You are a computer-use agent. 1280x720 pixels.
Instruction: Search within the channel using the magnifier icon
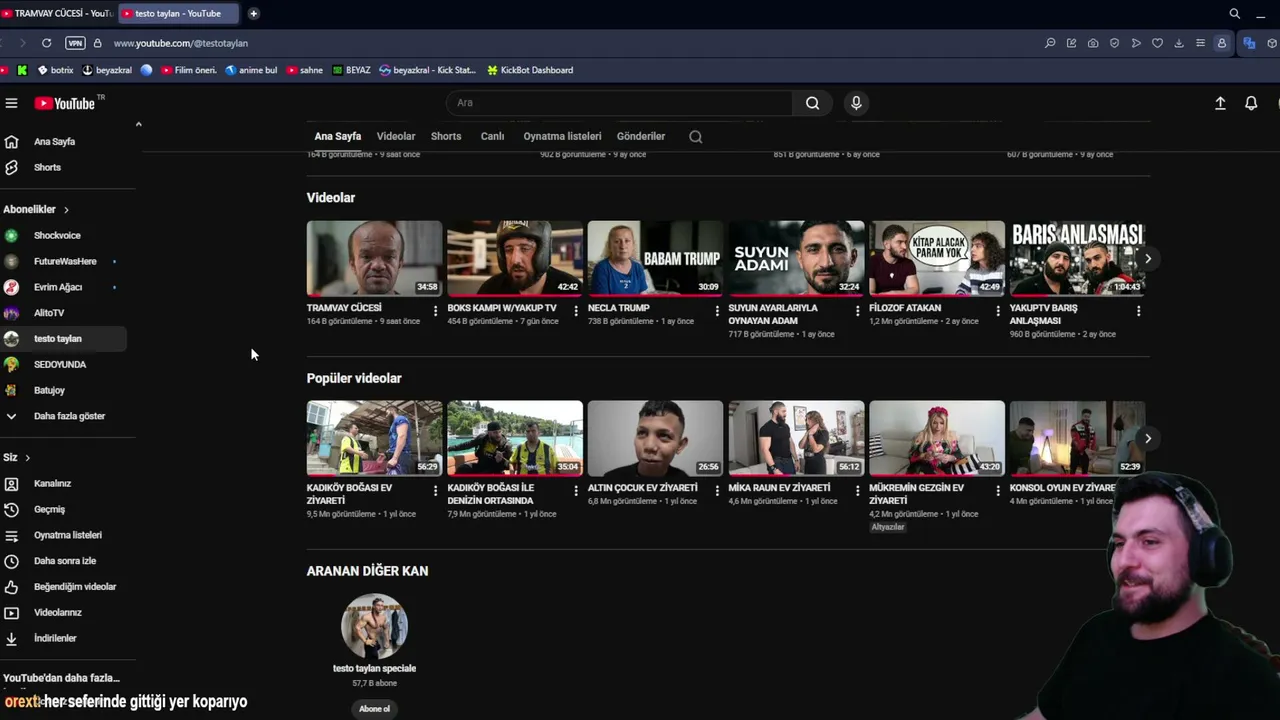[696, 137]
